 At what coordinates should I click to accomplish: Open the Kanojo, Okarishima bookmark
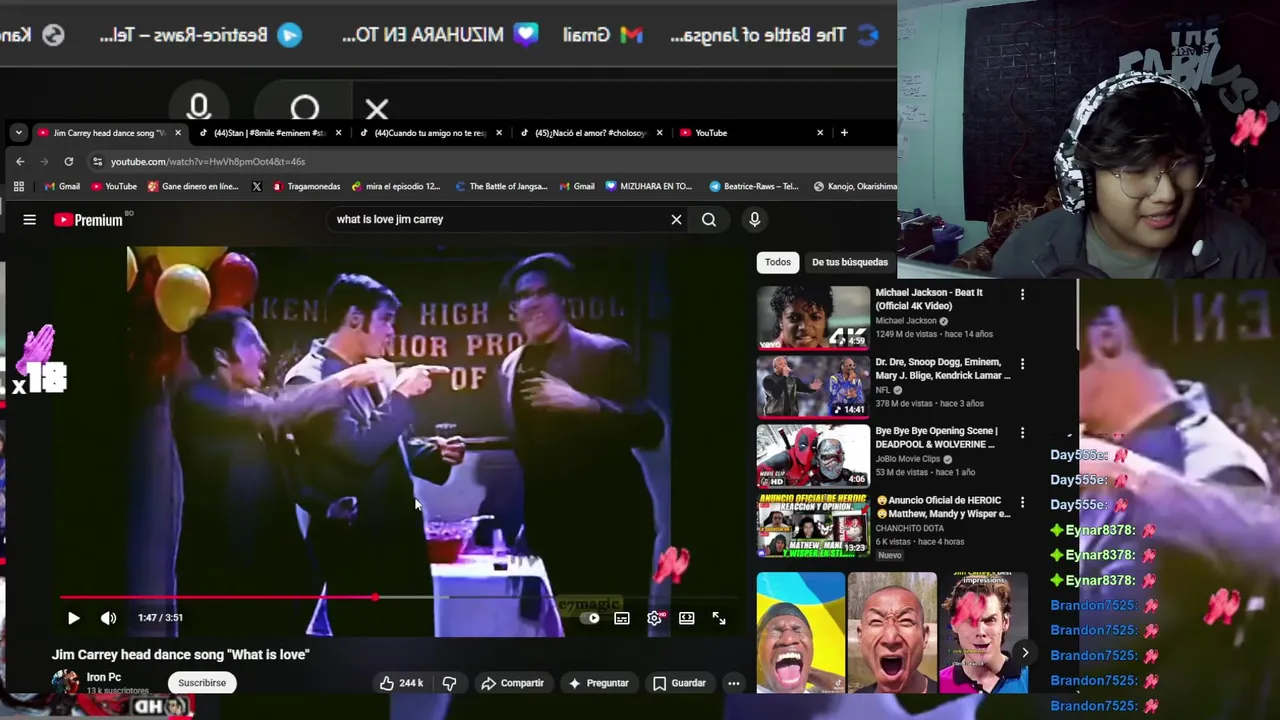[855, 186]
